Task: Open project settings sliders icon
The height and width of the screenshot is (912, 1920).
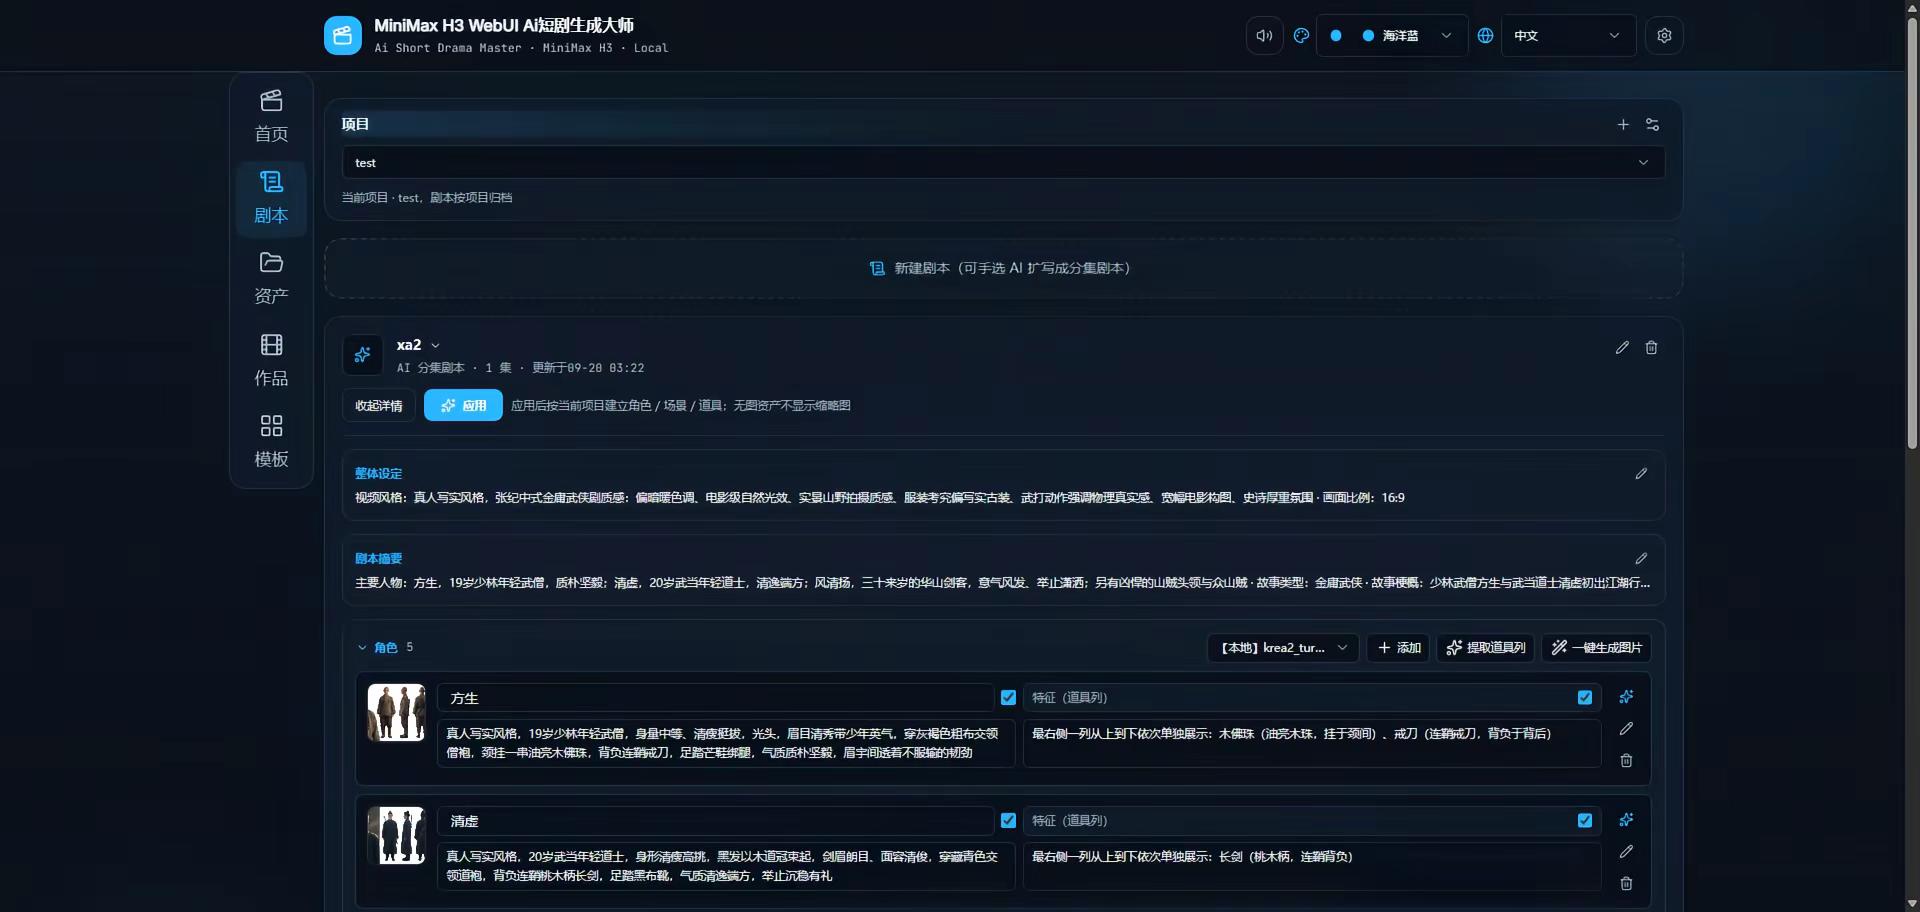Action: coord(1652,125)
